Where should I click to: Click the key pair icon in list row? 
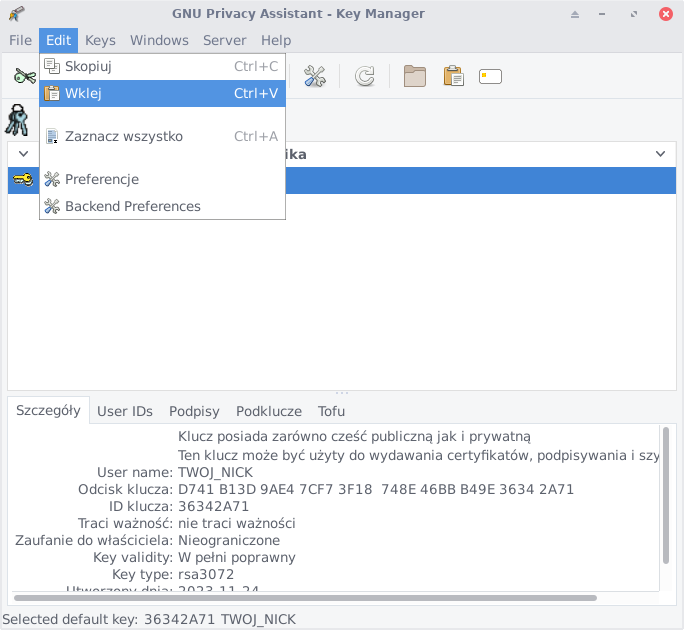(x=22, y=180)
